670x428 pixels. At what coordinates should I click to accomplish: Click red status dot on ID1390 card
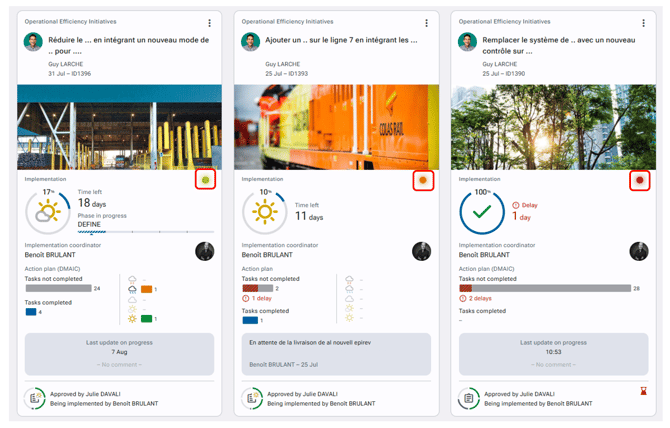click(x=640, y=180)
